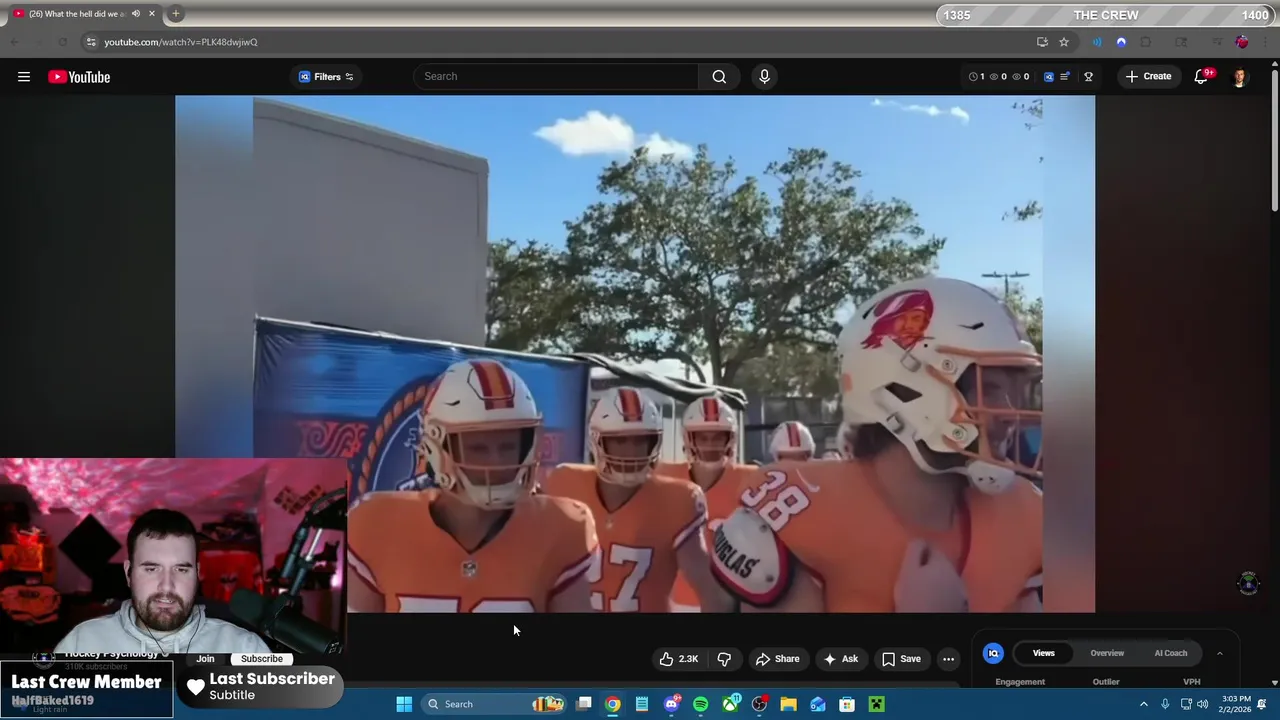Click the magnifying glass search button
This screenshot has height=720, width=1280.
point(719,76)
